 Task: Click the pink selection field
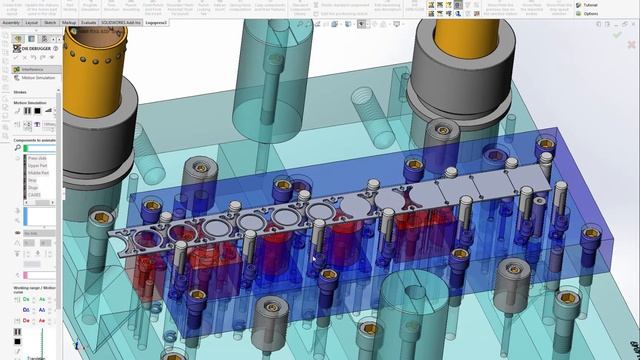(x=40, y=276)
